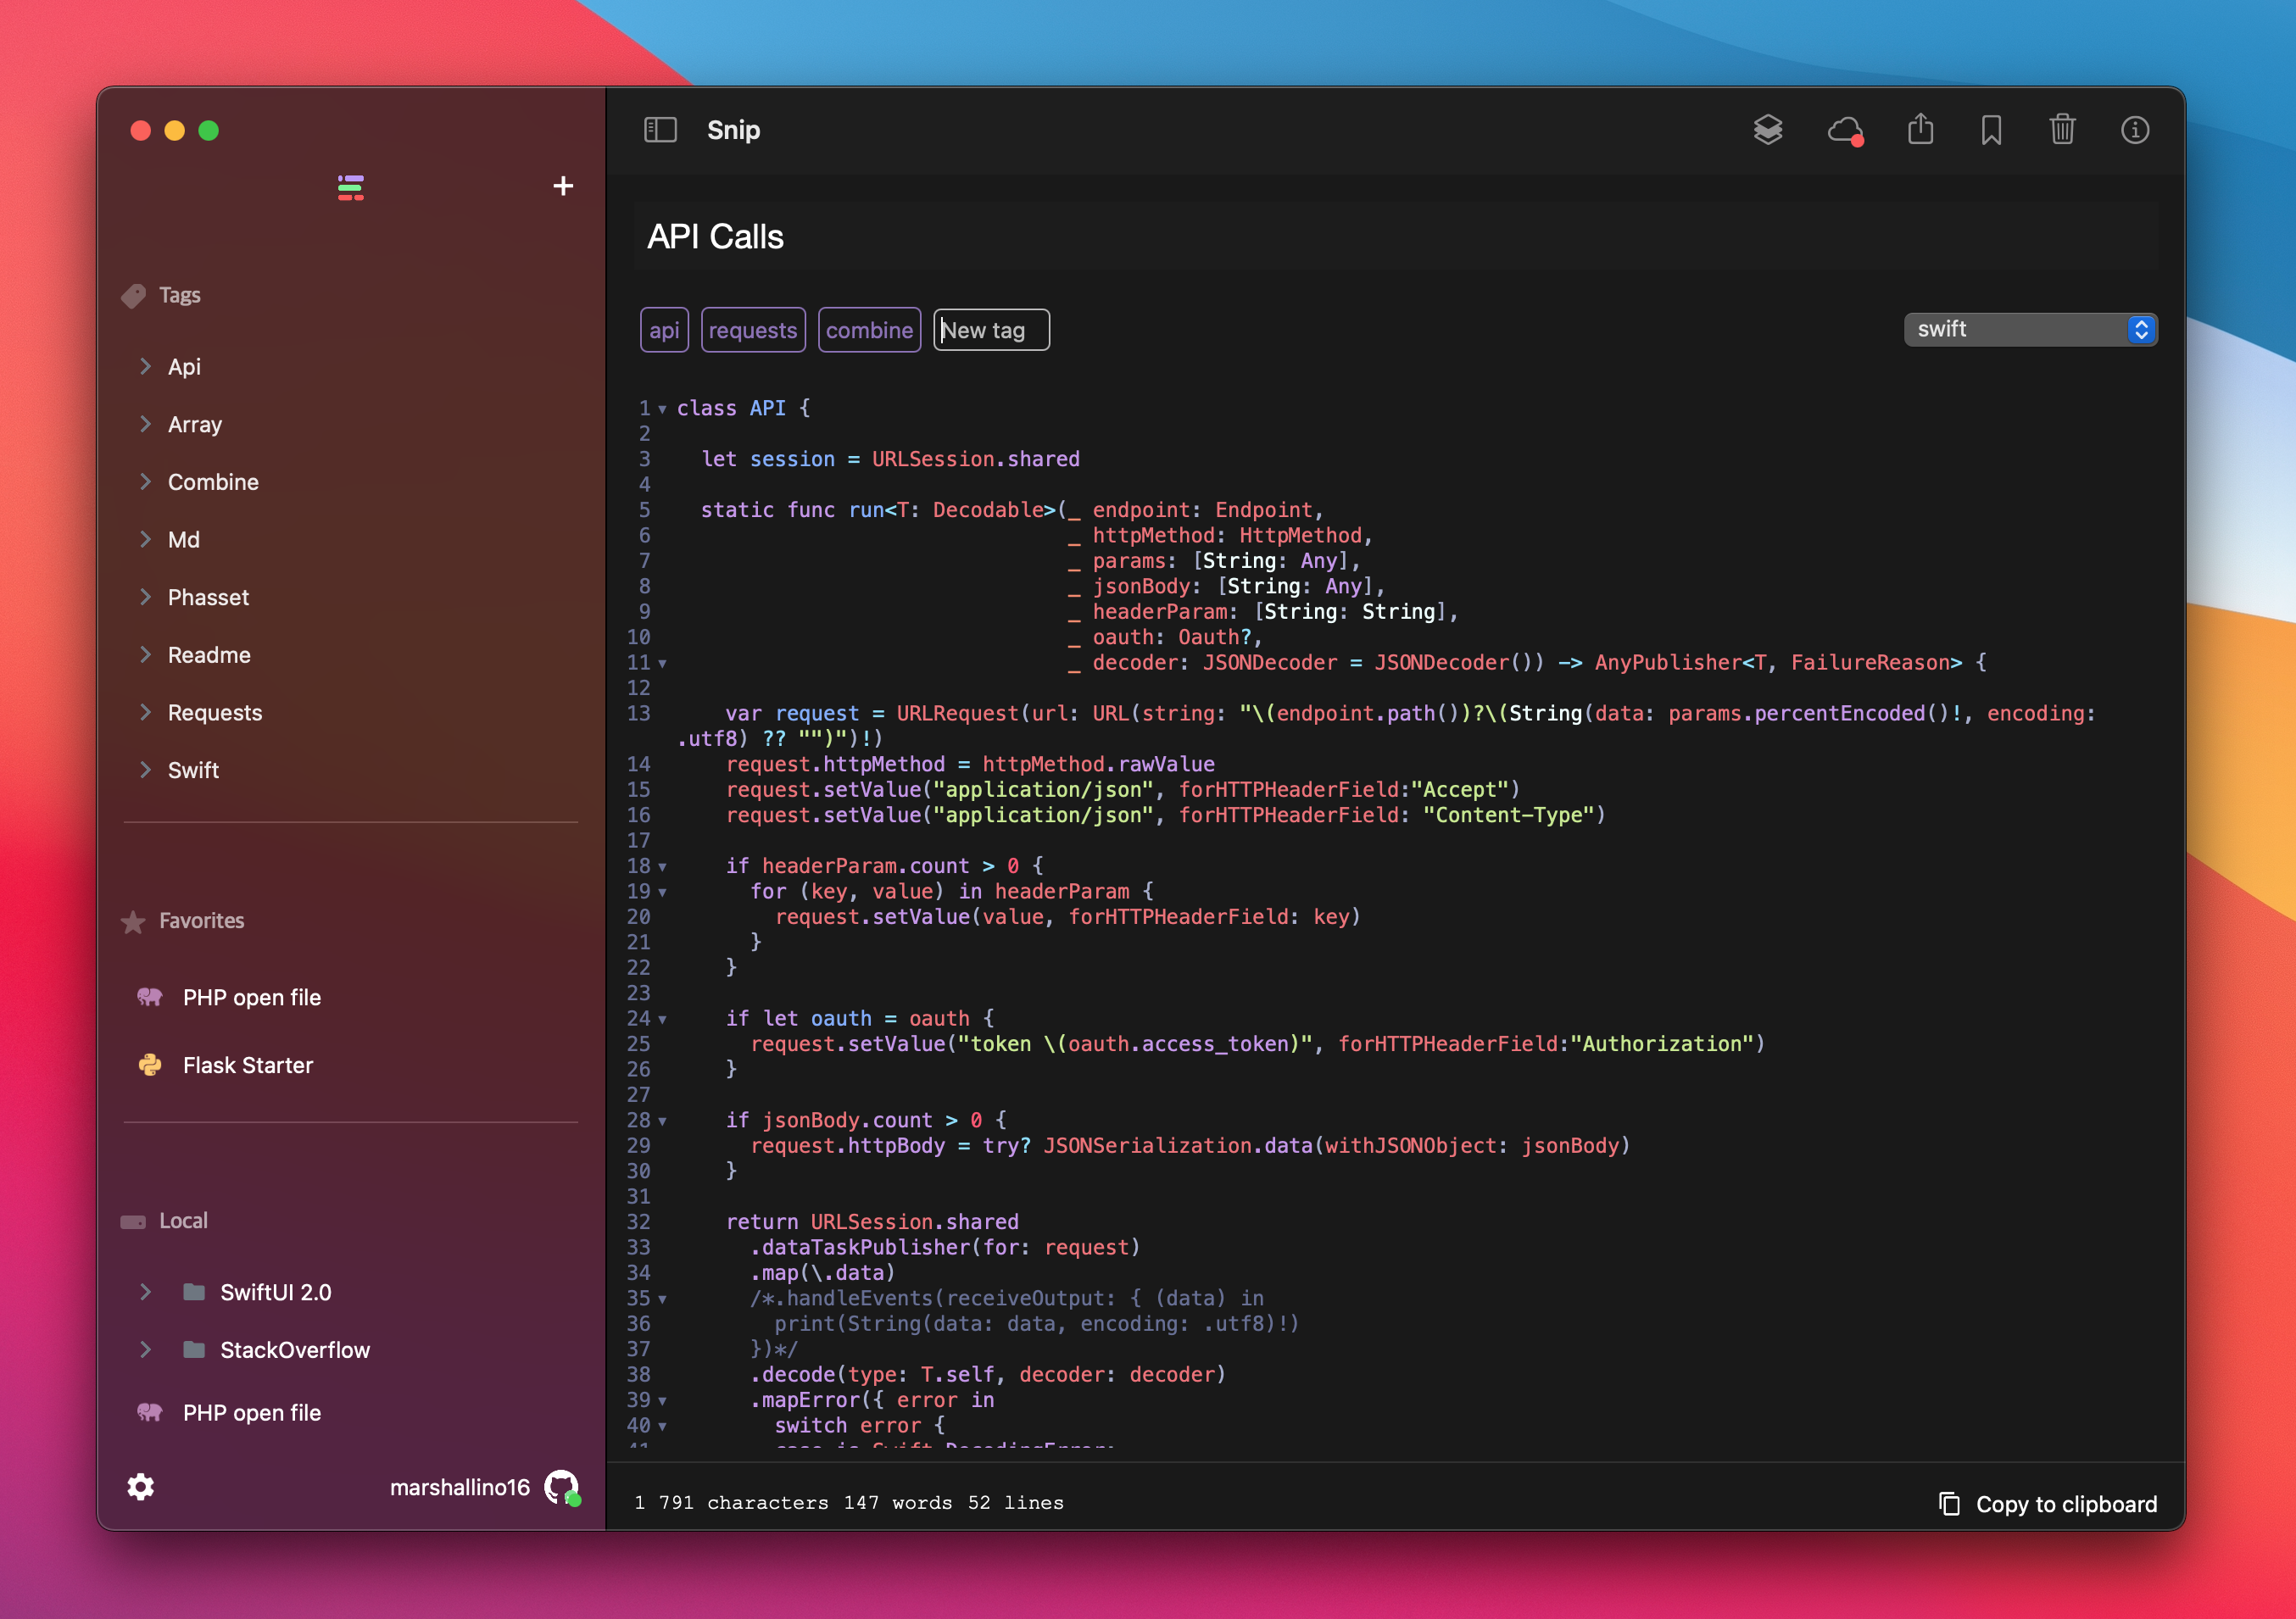Image resolution: width=2296 pixels, height=1619 pixels.
Task: Click the Tags section header
Action: pyautogui.click(x=179, y=296)
